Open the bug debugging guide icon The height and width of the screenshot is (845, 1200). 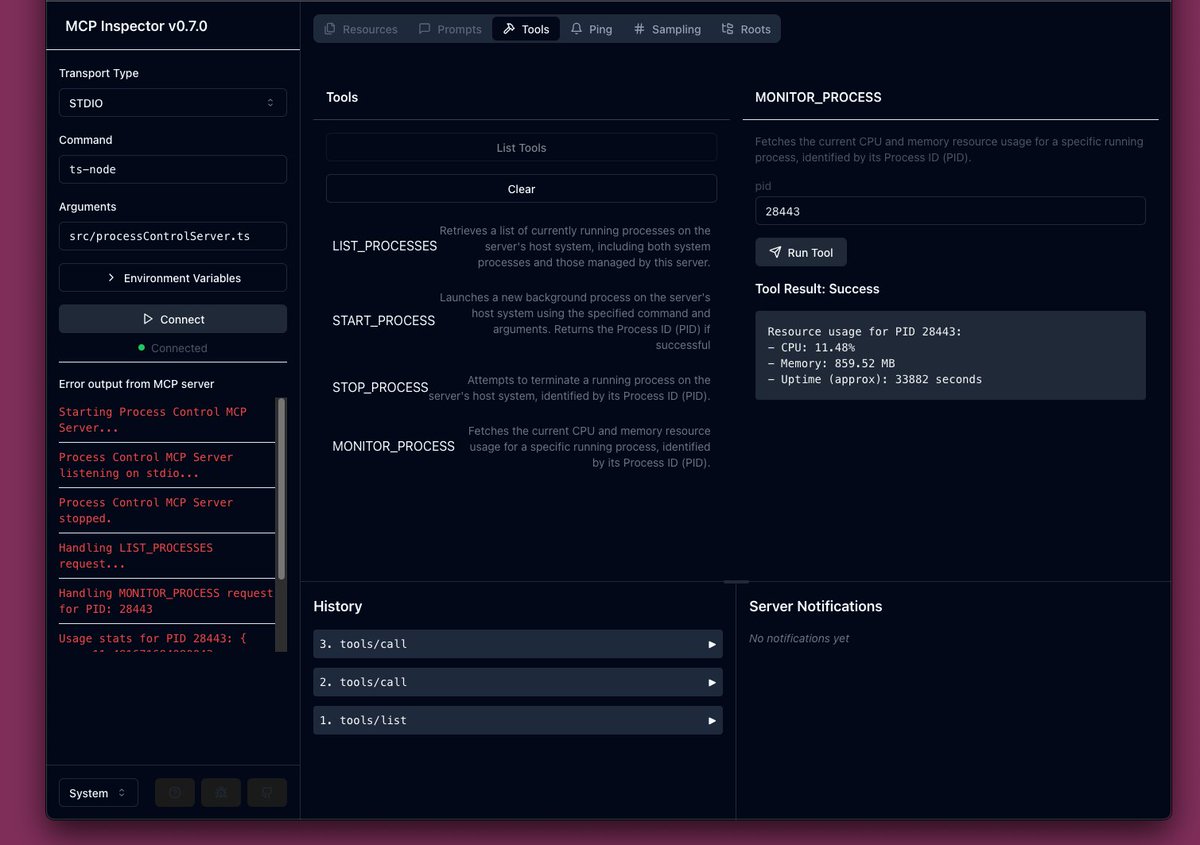pyautogui.click(x=221, y=793)
